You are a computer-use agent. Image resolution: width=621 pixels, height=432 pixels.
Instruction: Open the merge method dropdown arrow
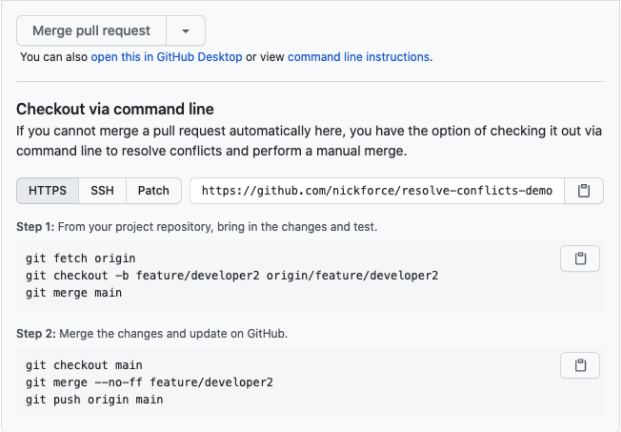click(x=186, y=31)
